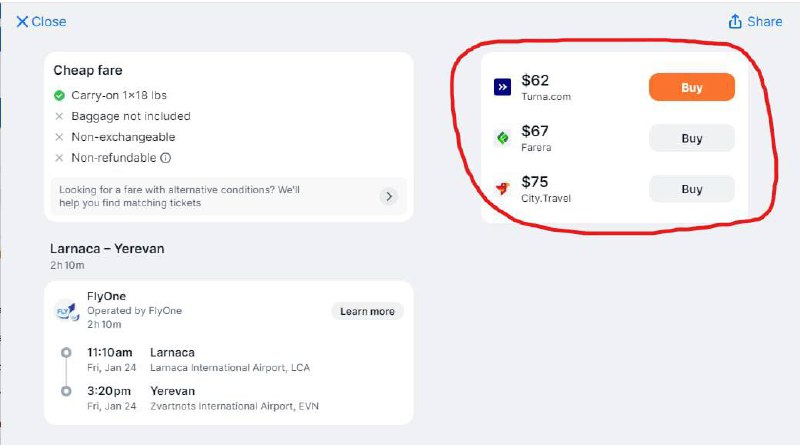800x445 pixels.
Task: Buy the $67 ticket from Farera
Action: 691,138
